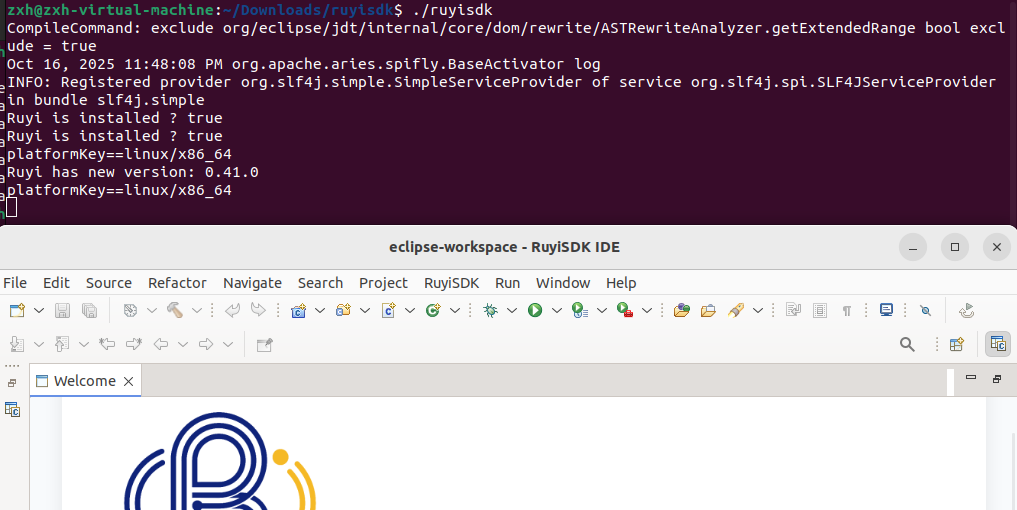Toggle Show Whitespace Characters pilcrow icon

pos(847,311)
